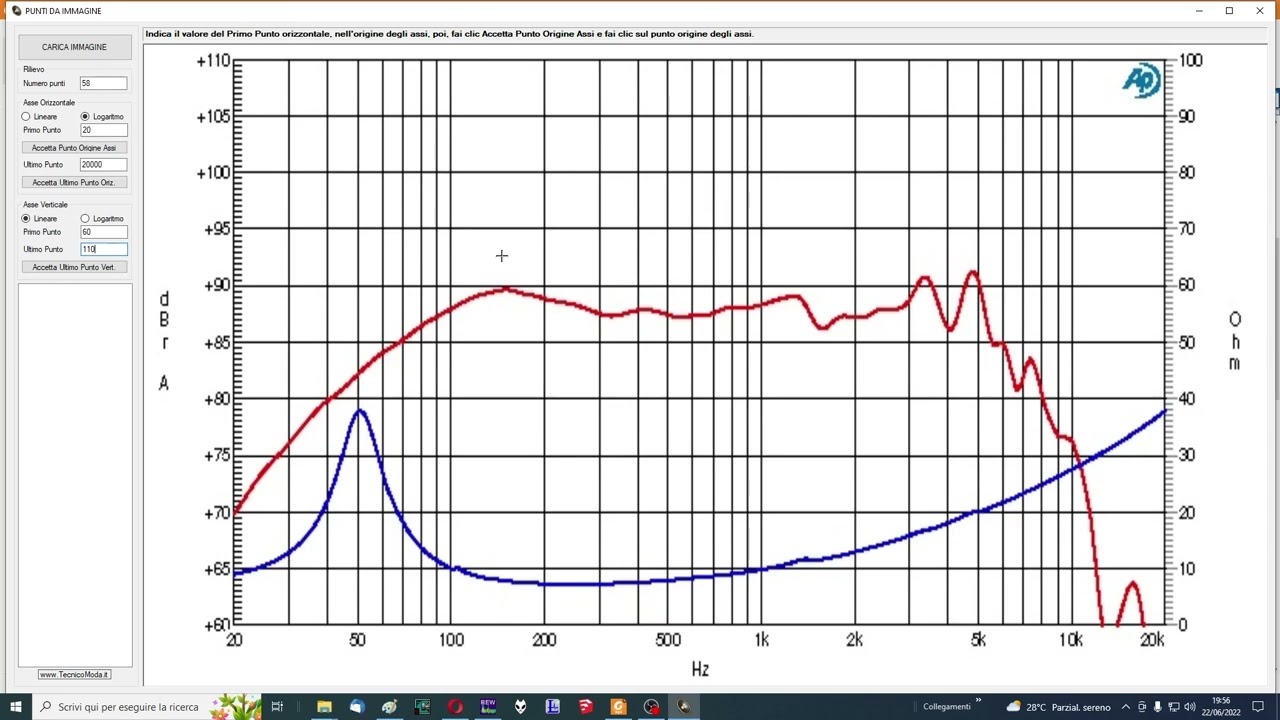This screenshot has height=720, width=1280.
Task: Click the volume speaker tray icon
Action: click(x=1189, y=707)
